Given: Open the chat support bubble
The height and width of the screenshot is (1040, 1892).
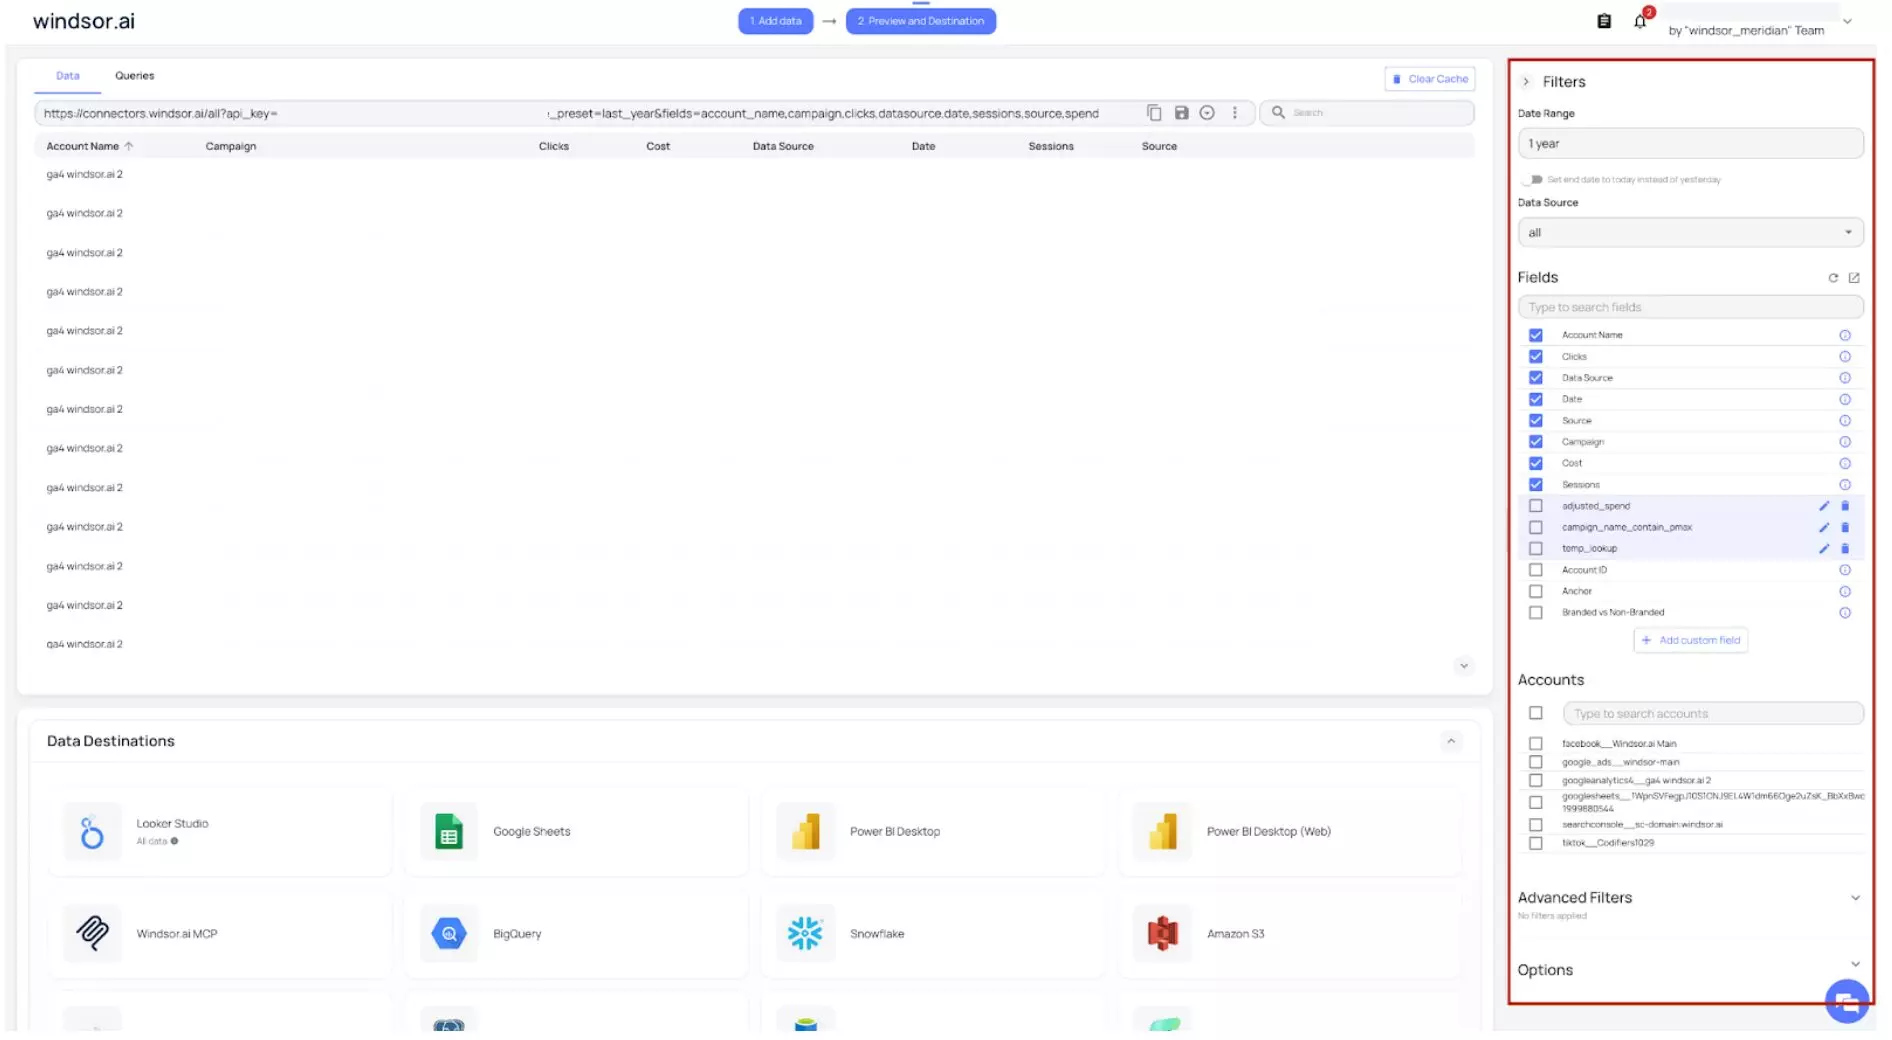Looking at the screenshot, I should pyautogui.click(x=1846, y=1001).
